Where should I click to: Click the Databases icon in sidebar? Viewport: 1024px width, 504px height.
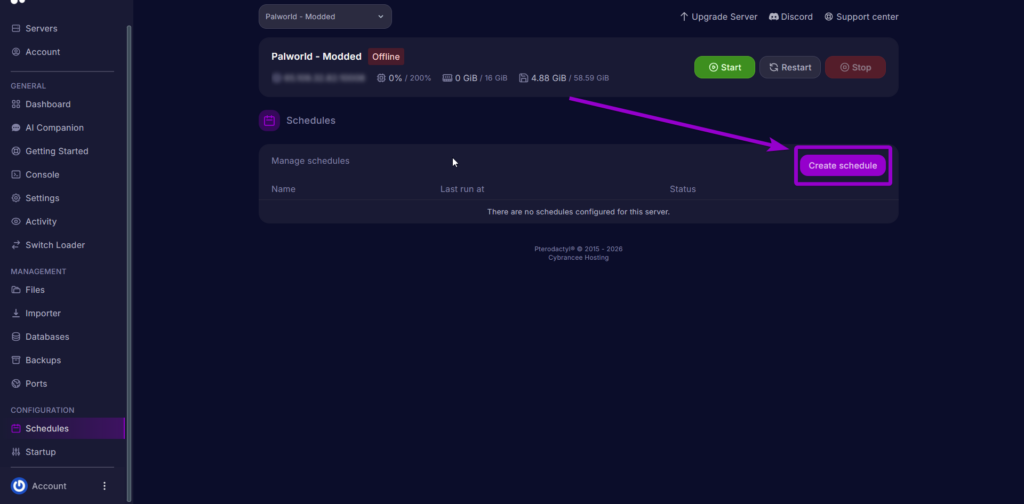pyautogui.click(x=16, y=337)
